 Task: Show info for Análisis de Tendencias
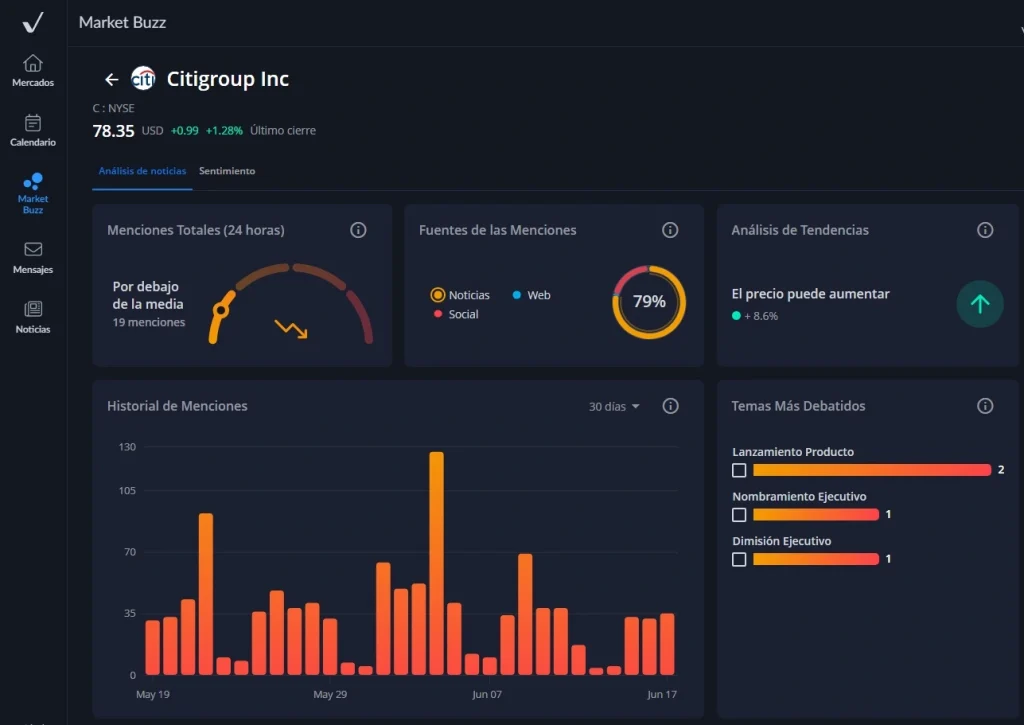985,230
